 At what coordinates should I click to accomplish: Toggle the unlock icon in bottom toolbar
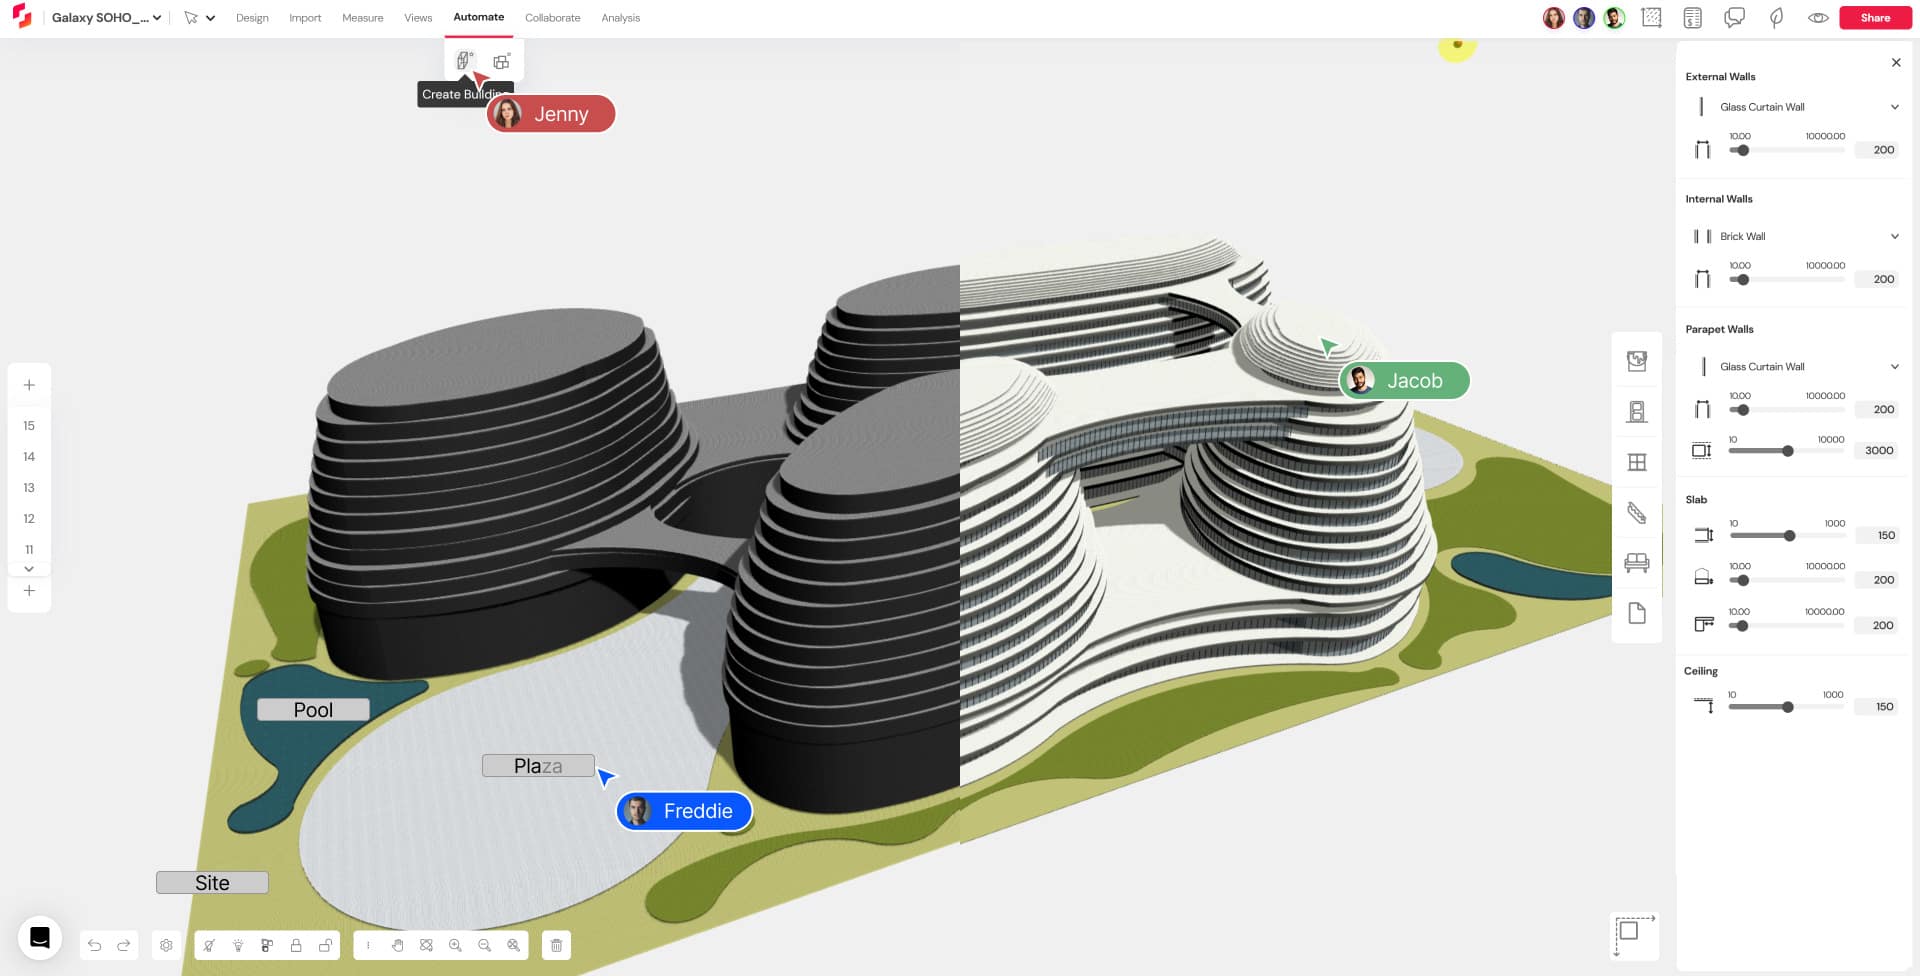coord(326,945)
